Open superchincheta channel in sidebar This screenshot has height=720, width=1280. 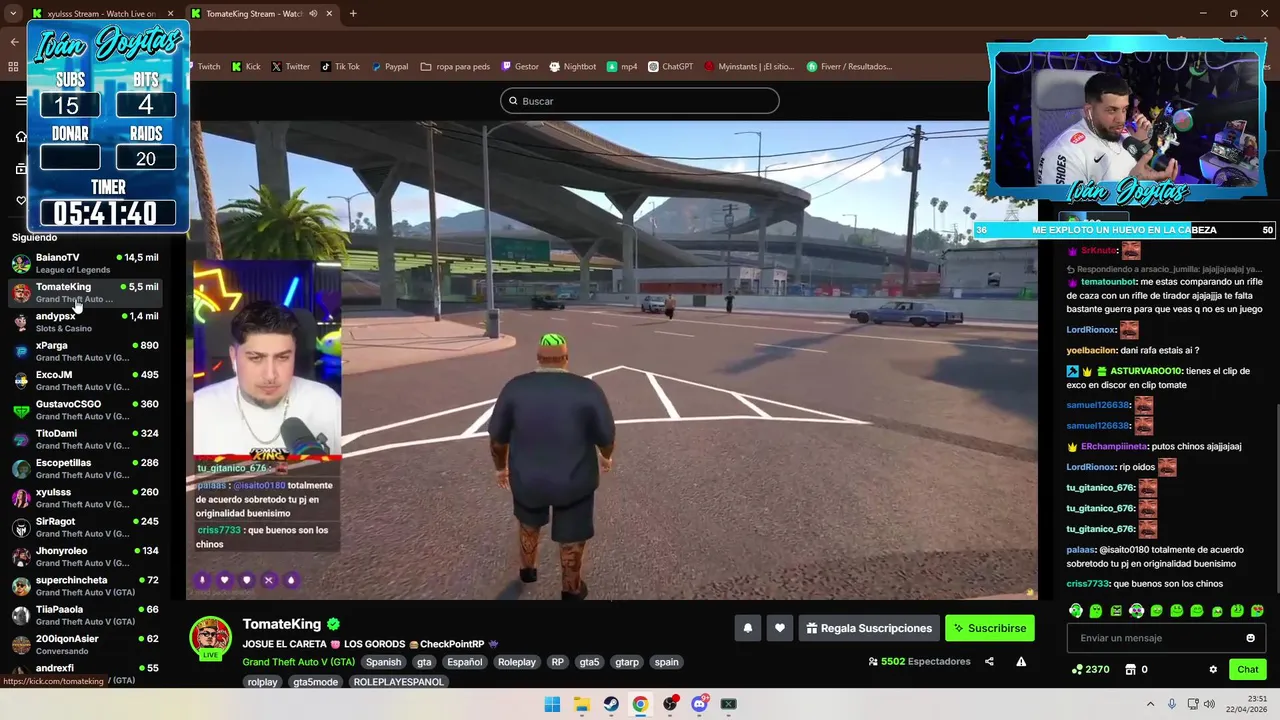[x=85, y=586]
